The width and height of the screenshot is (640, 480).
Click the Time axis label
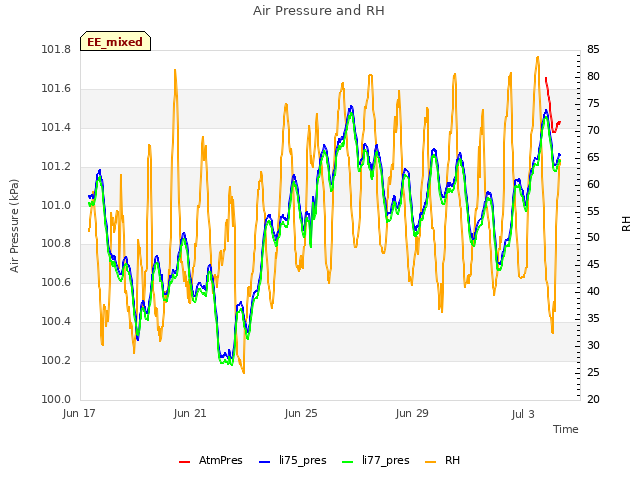pyautogui.click(x=566, y=429)
